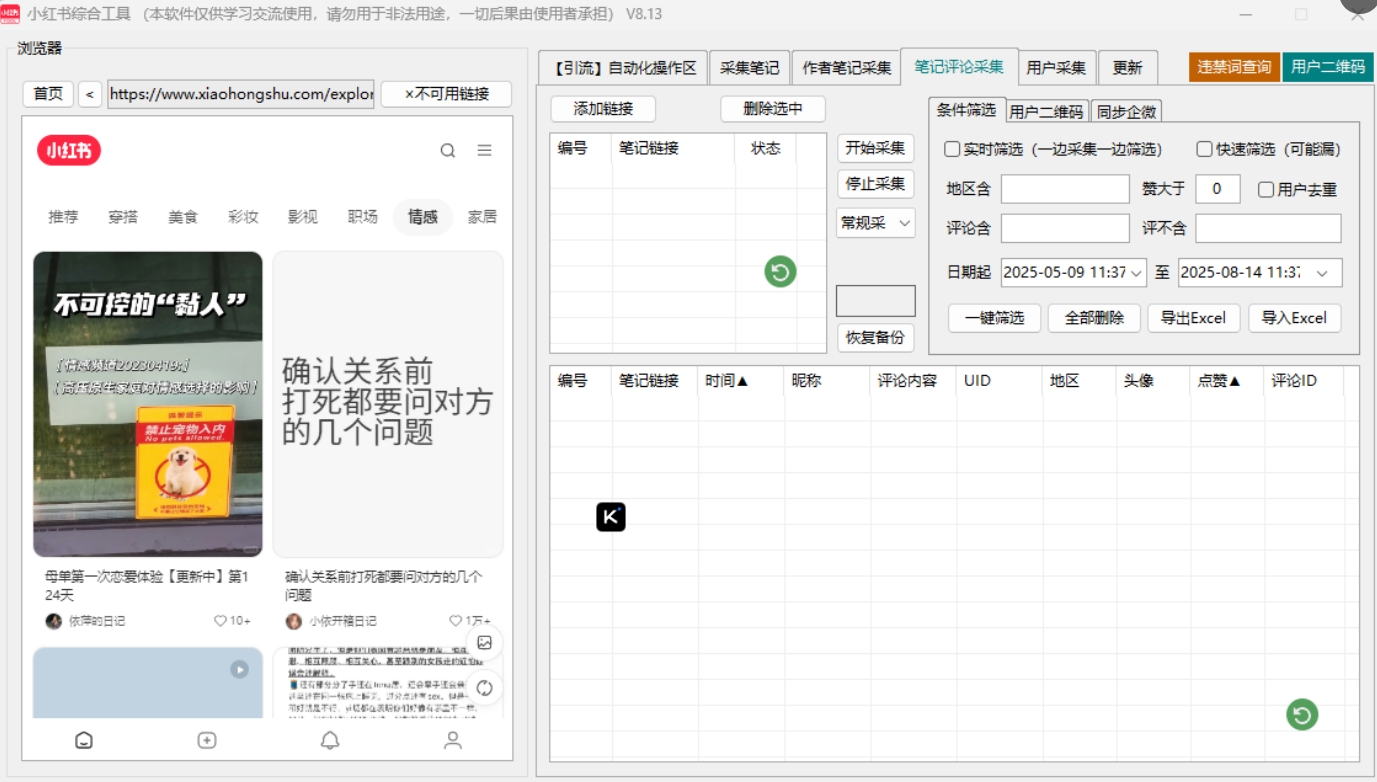Open the hamburger menu in Xiaohongshu header

pyautogui.click(x=484, y=151)
